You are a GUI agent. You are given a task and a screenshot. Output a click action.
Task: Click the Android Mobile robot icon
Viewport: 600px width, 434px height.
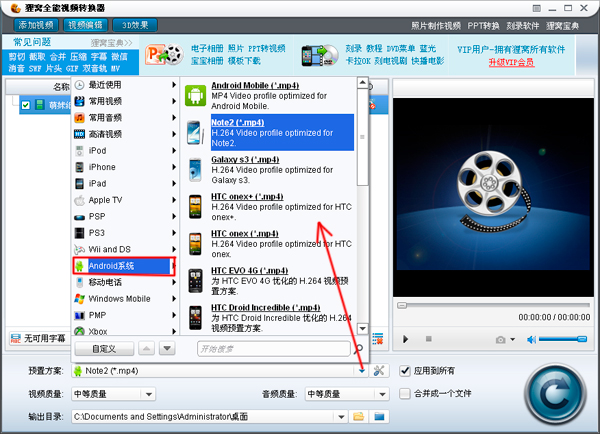point(195,95)
